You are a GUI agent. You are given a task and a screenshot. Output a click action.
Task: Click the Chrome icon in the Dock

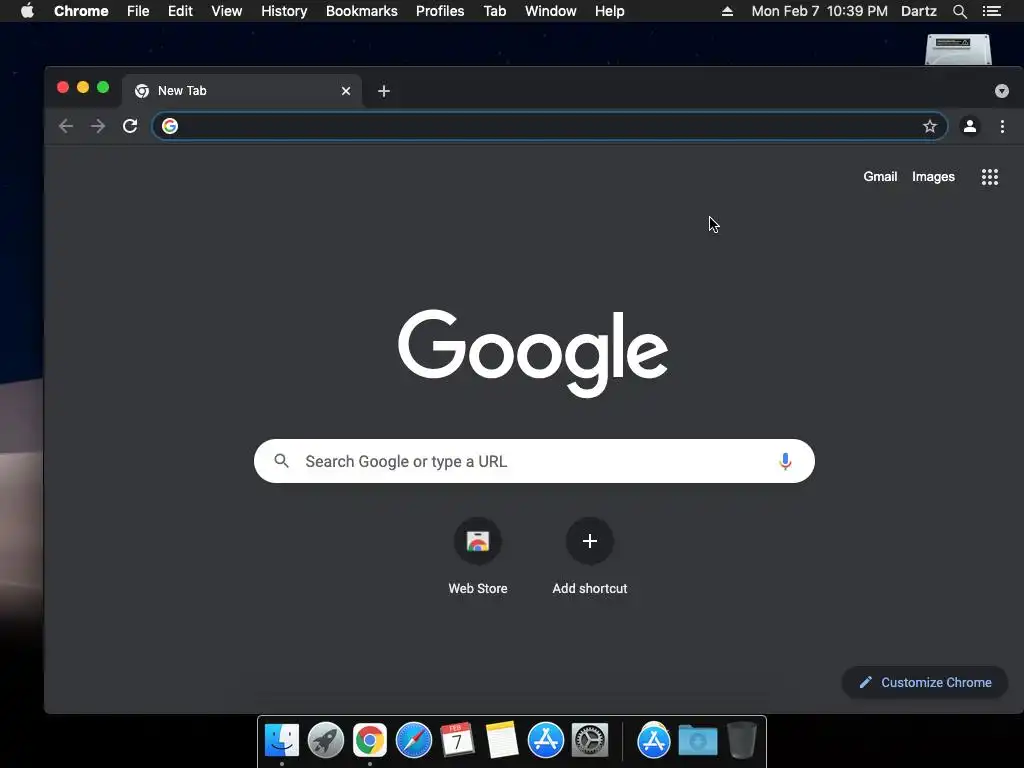[x=370, y=741]
